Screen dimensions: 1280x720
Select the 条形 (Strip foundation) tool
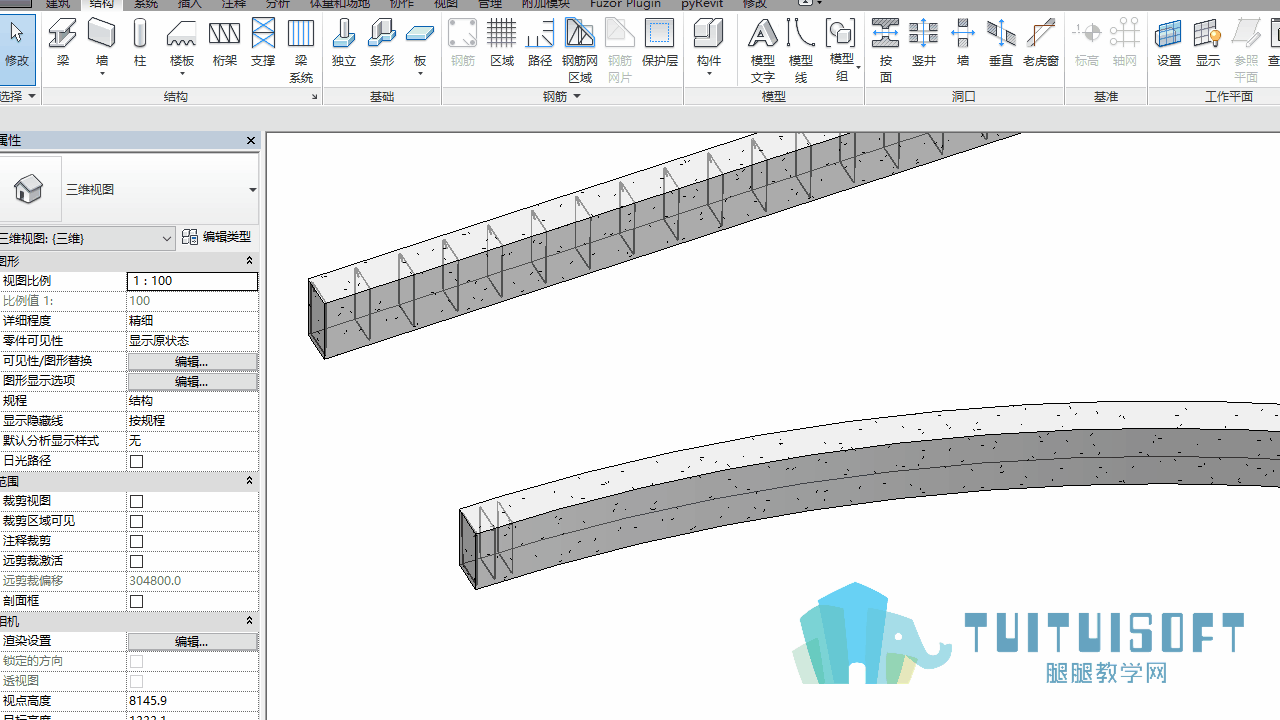[x=382, y=42]
